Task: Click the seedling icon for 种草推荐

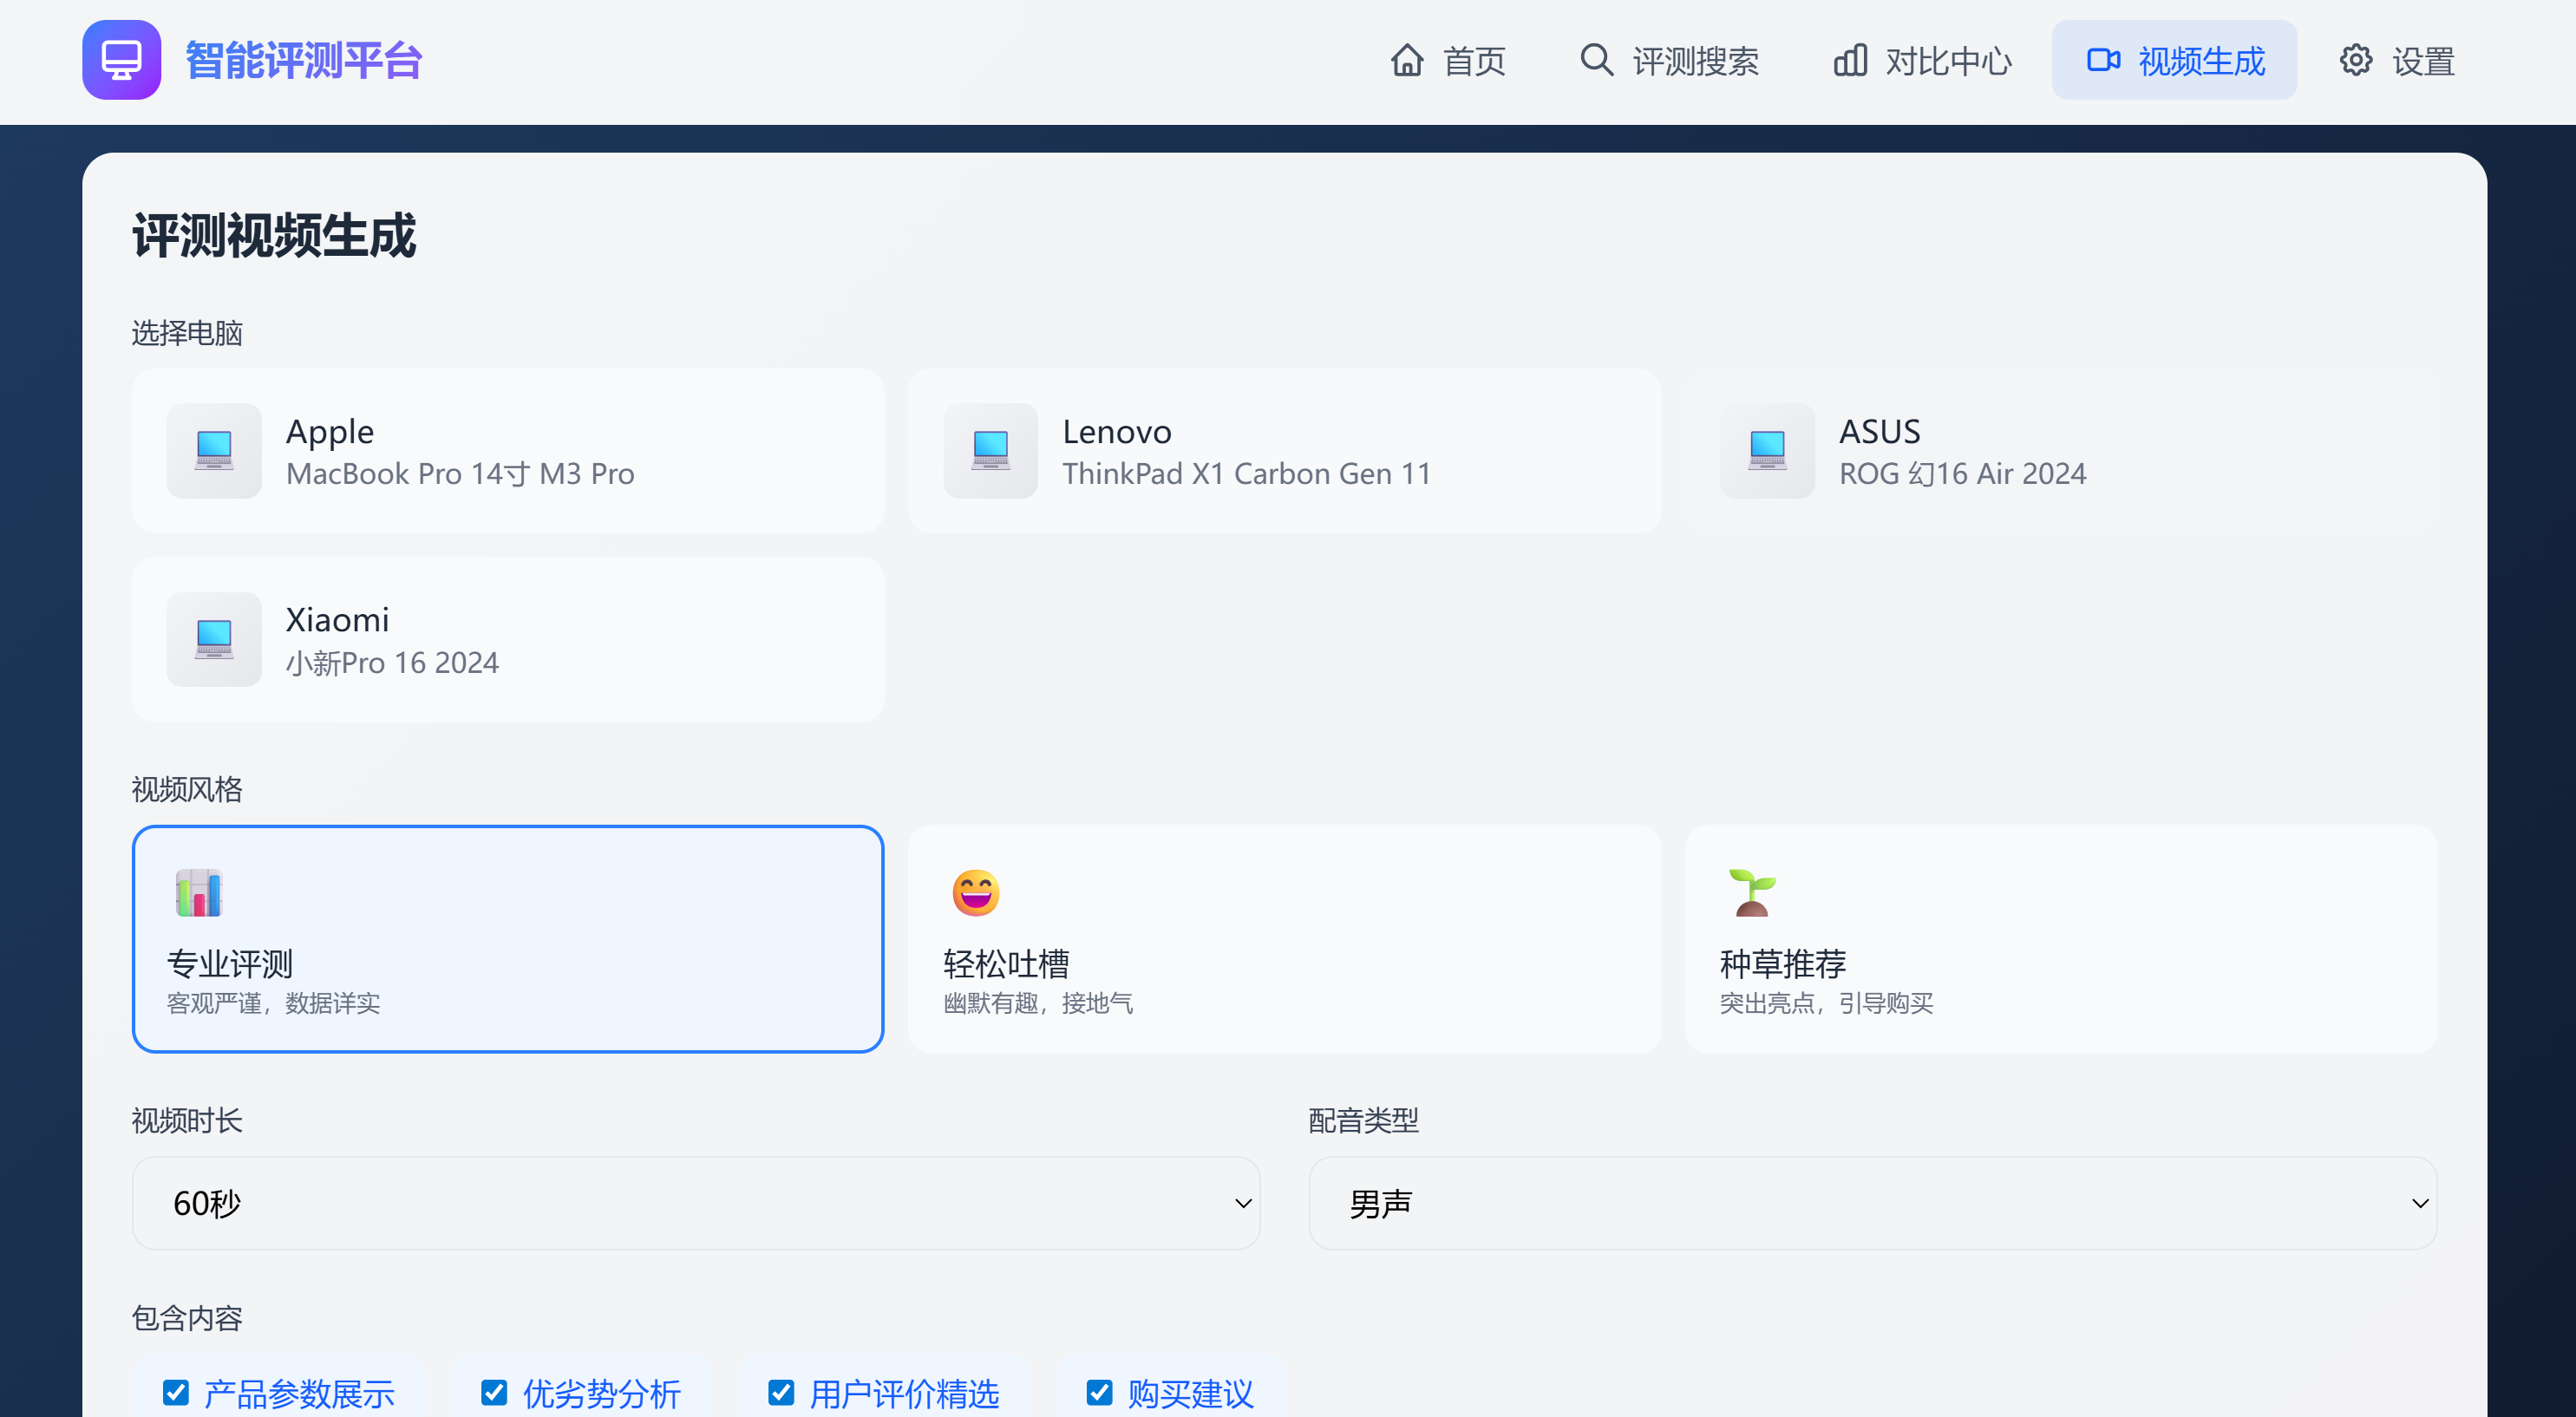Action: (x=1751, y=892)
